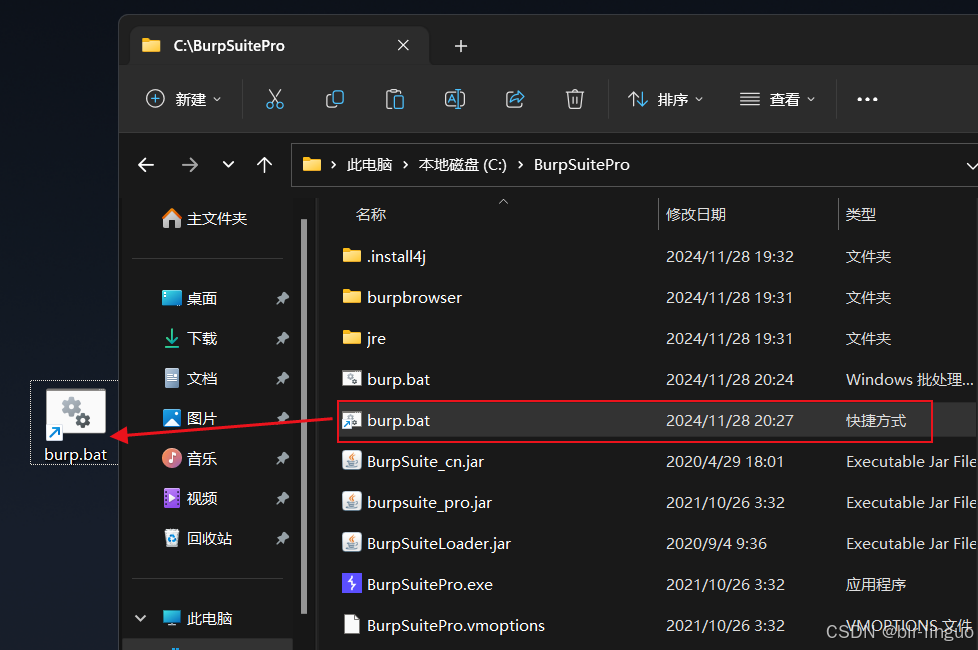Click the Rename icon in toolbar
The width and height of the screenshot is (978, 650).
(455, 99)
